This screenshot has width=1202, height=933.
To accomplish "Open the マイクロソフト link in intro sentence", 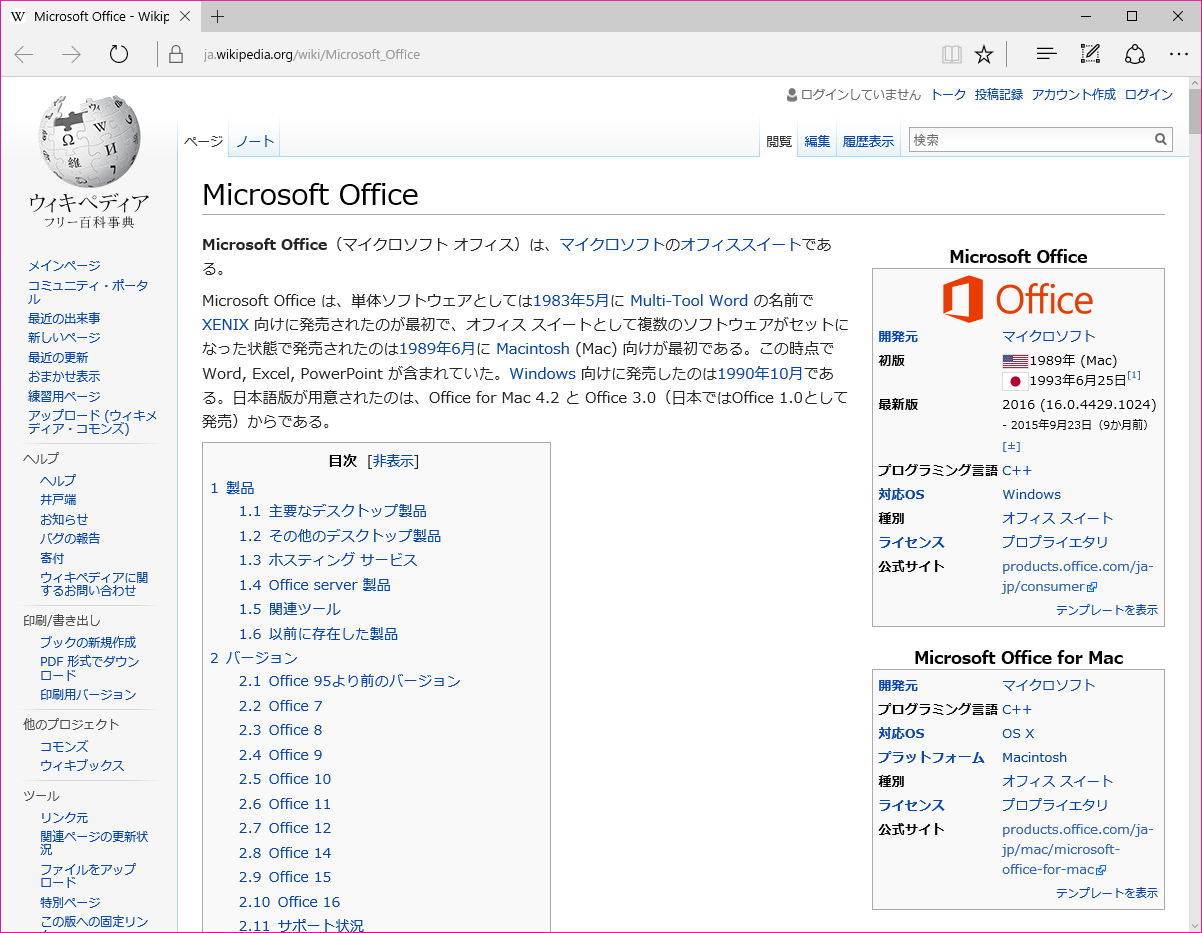I will (x=612, y=244).
